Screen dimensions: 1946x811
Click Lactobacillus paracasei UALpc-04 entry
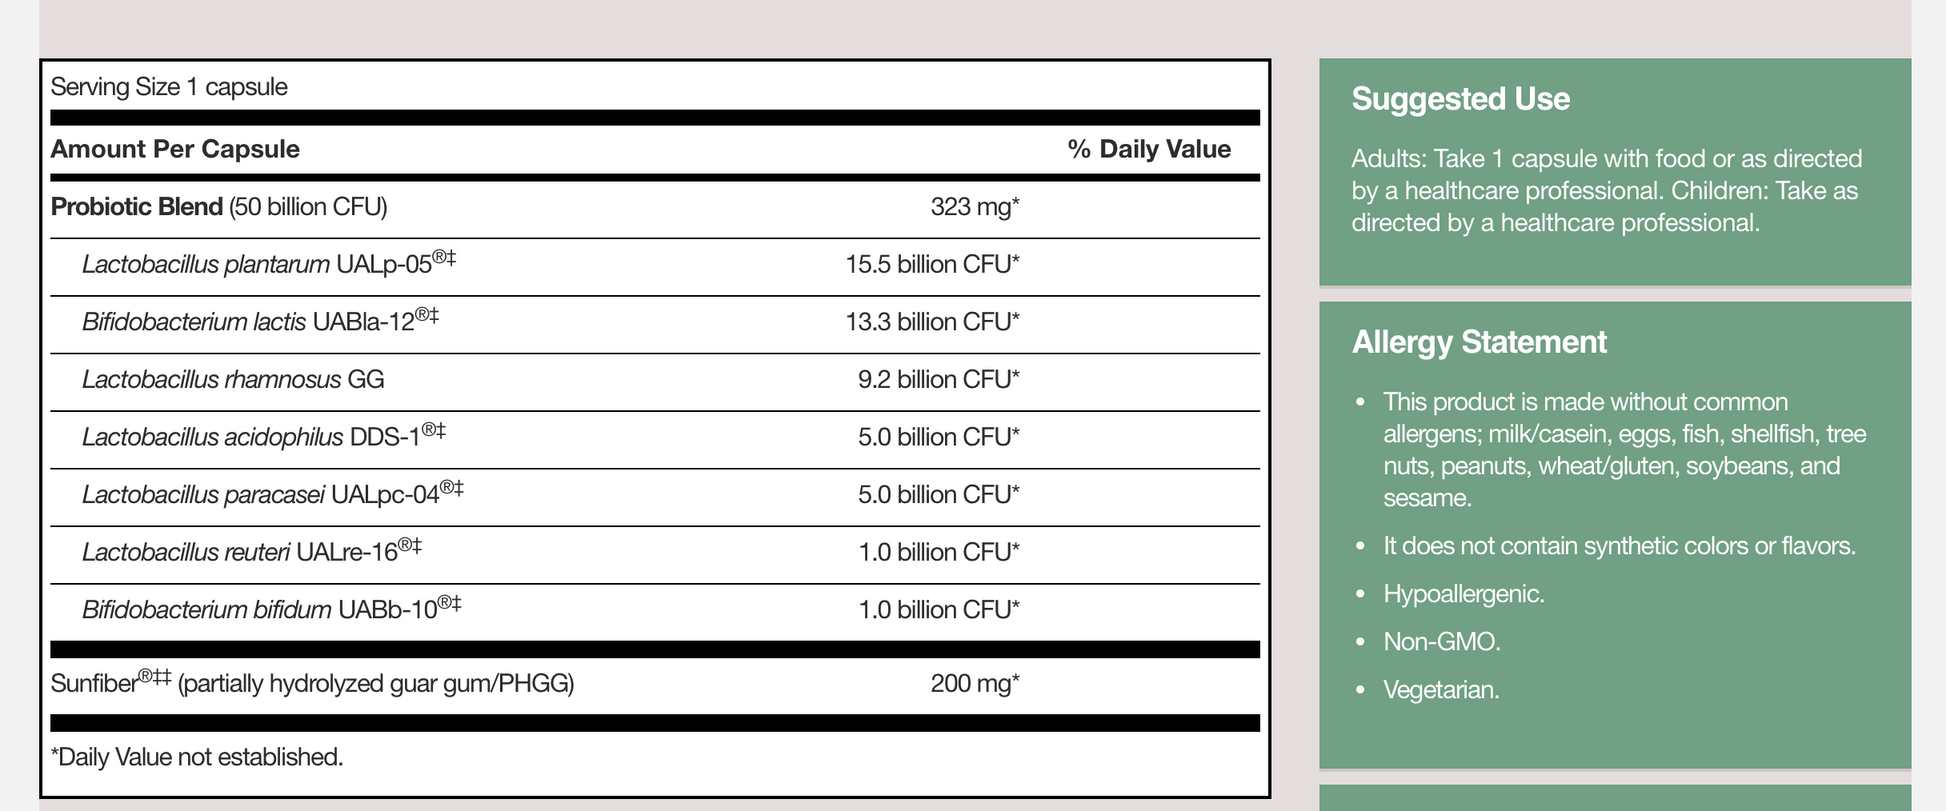(272, 495)
